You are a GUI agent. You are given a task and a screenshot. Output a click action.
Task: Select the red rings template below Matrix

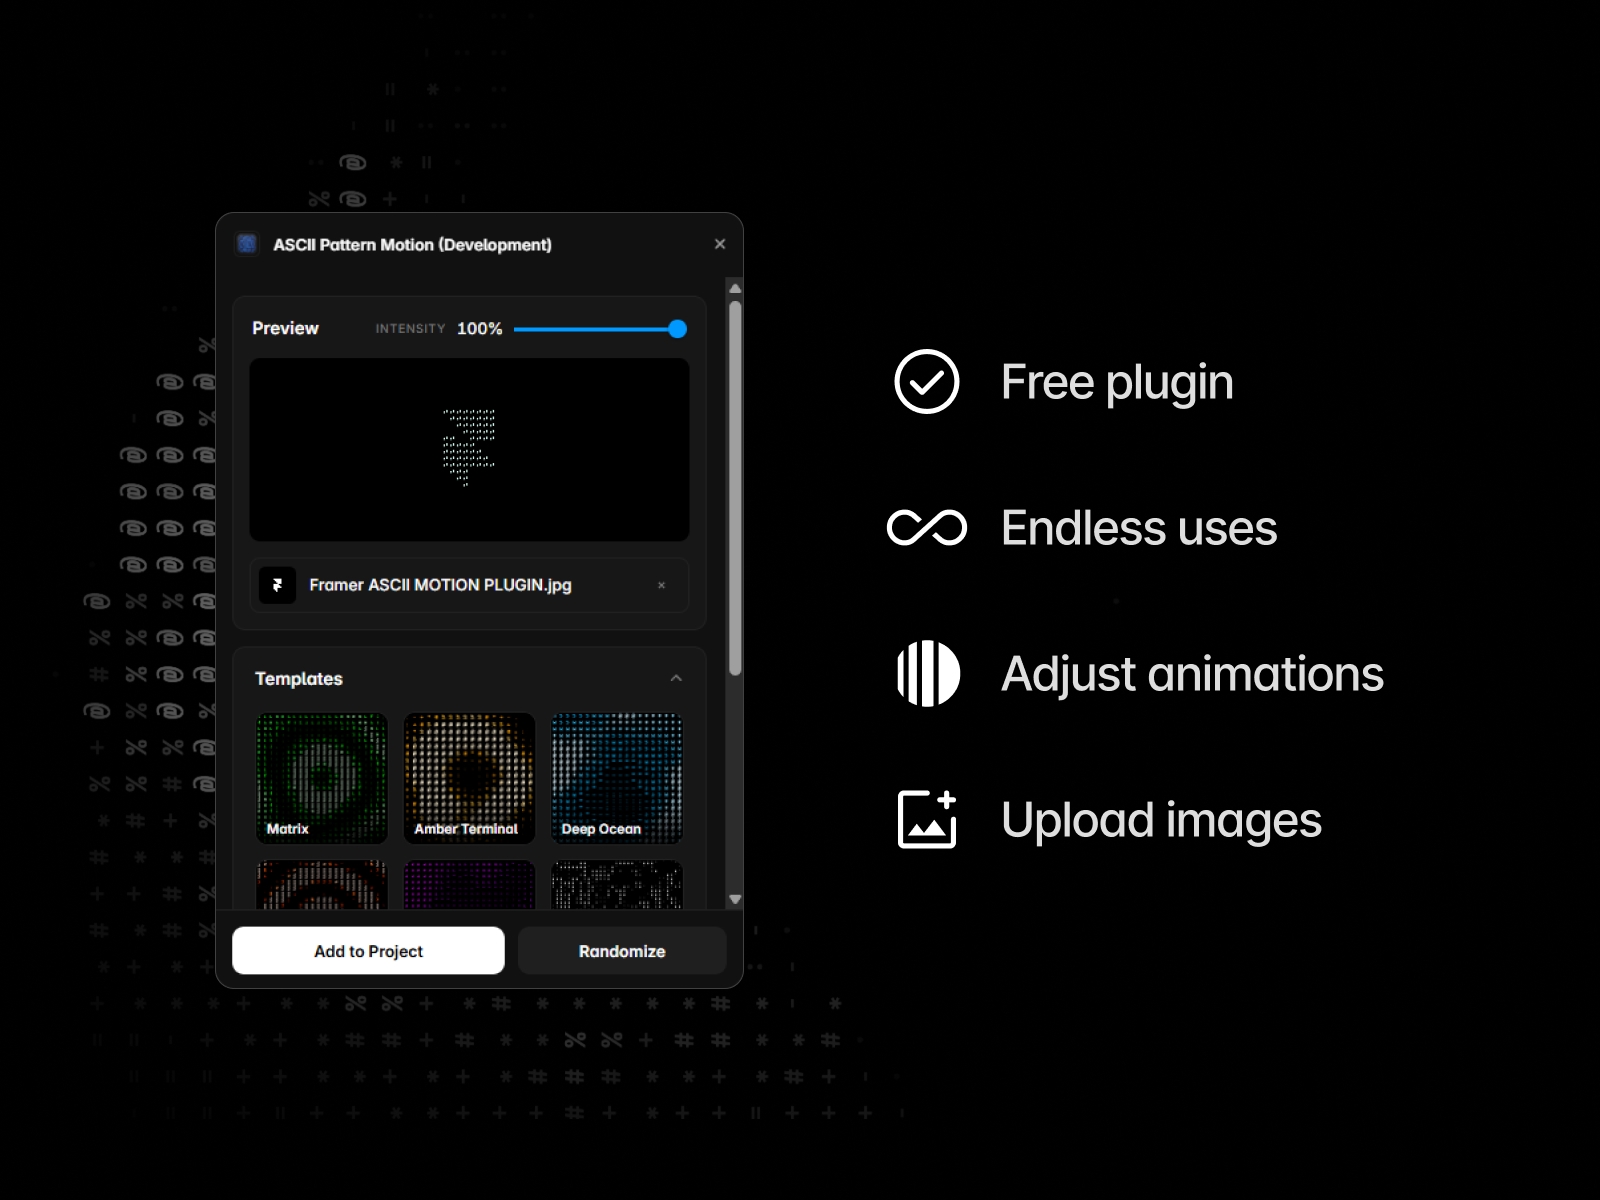click(x=322, y=885)
